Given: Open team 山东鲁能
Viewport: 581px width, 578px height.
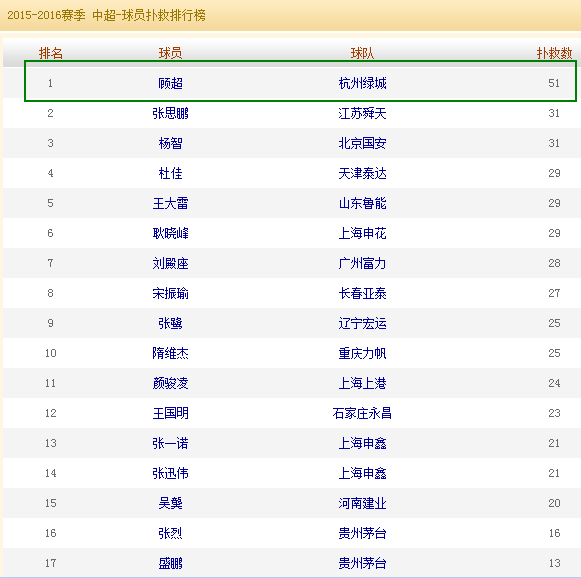Looking at the screenshot, I should tap(362, 203).
